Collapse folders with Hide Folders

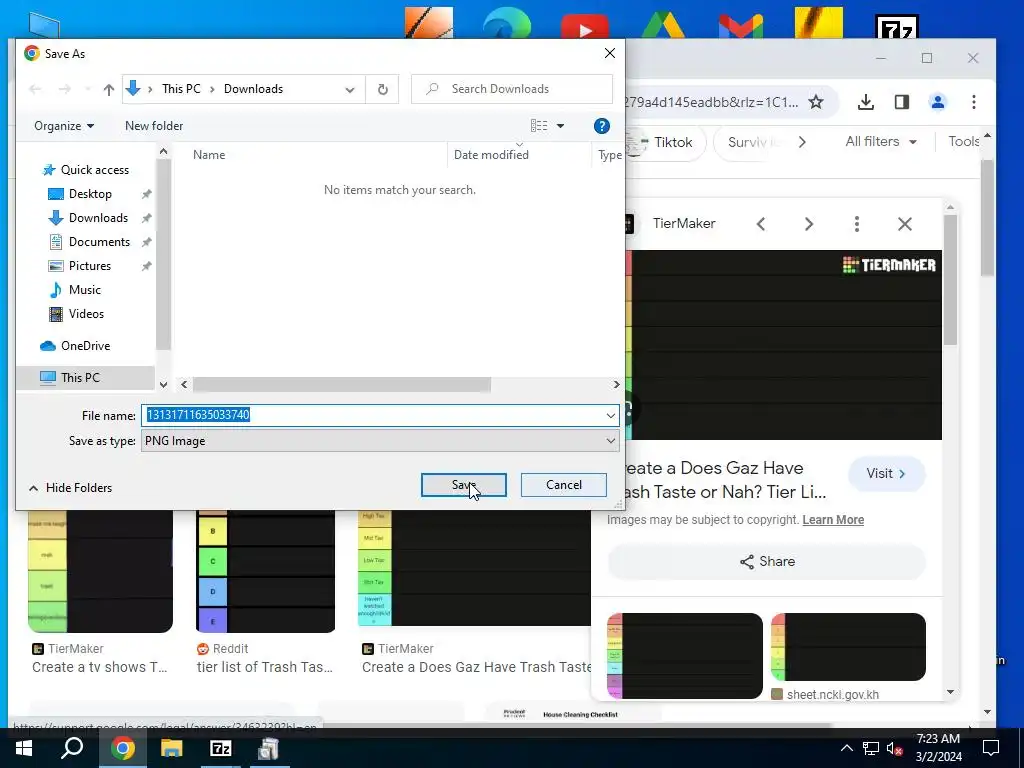point(70,488)
